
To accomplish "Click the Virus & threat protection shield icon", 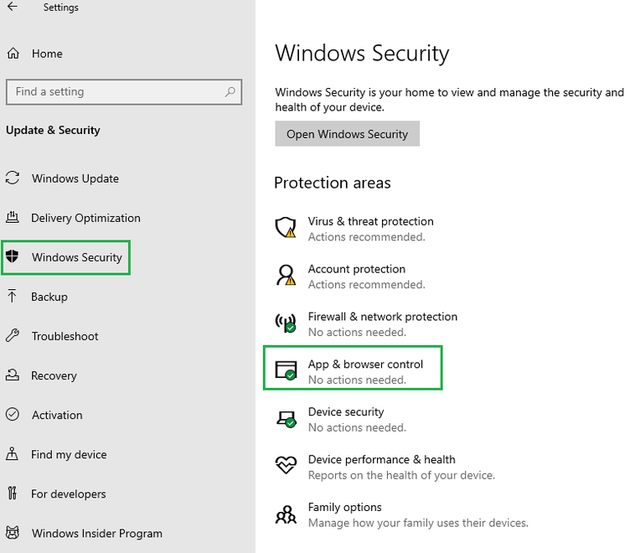I will 286,228.
